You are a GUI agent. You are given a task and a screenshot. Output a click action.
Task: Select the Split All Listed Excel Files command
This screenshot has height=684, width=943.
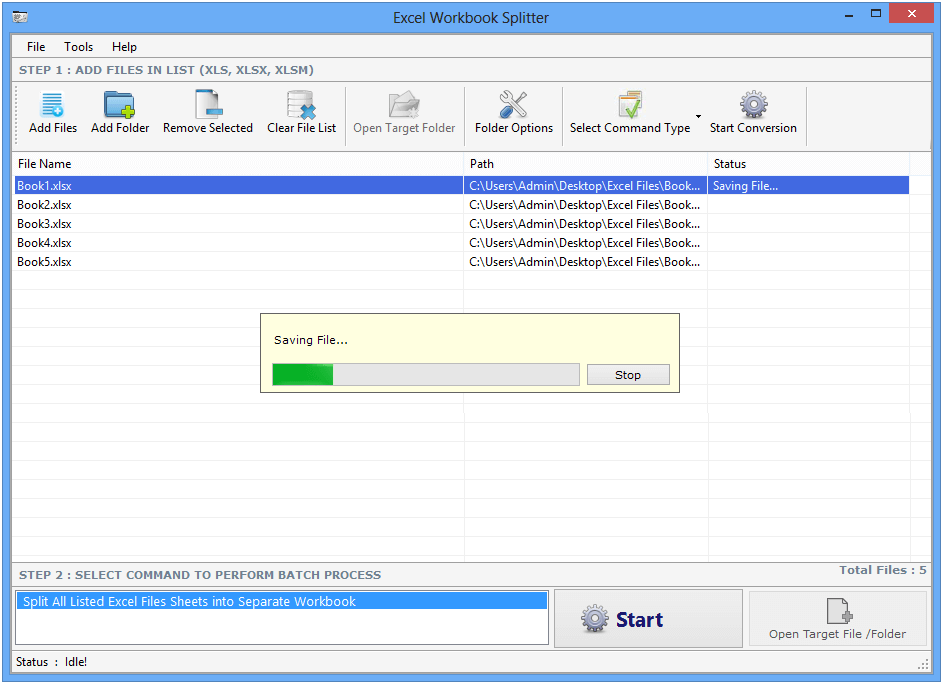click(x=281, y=602)
